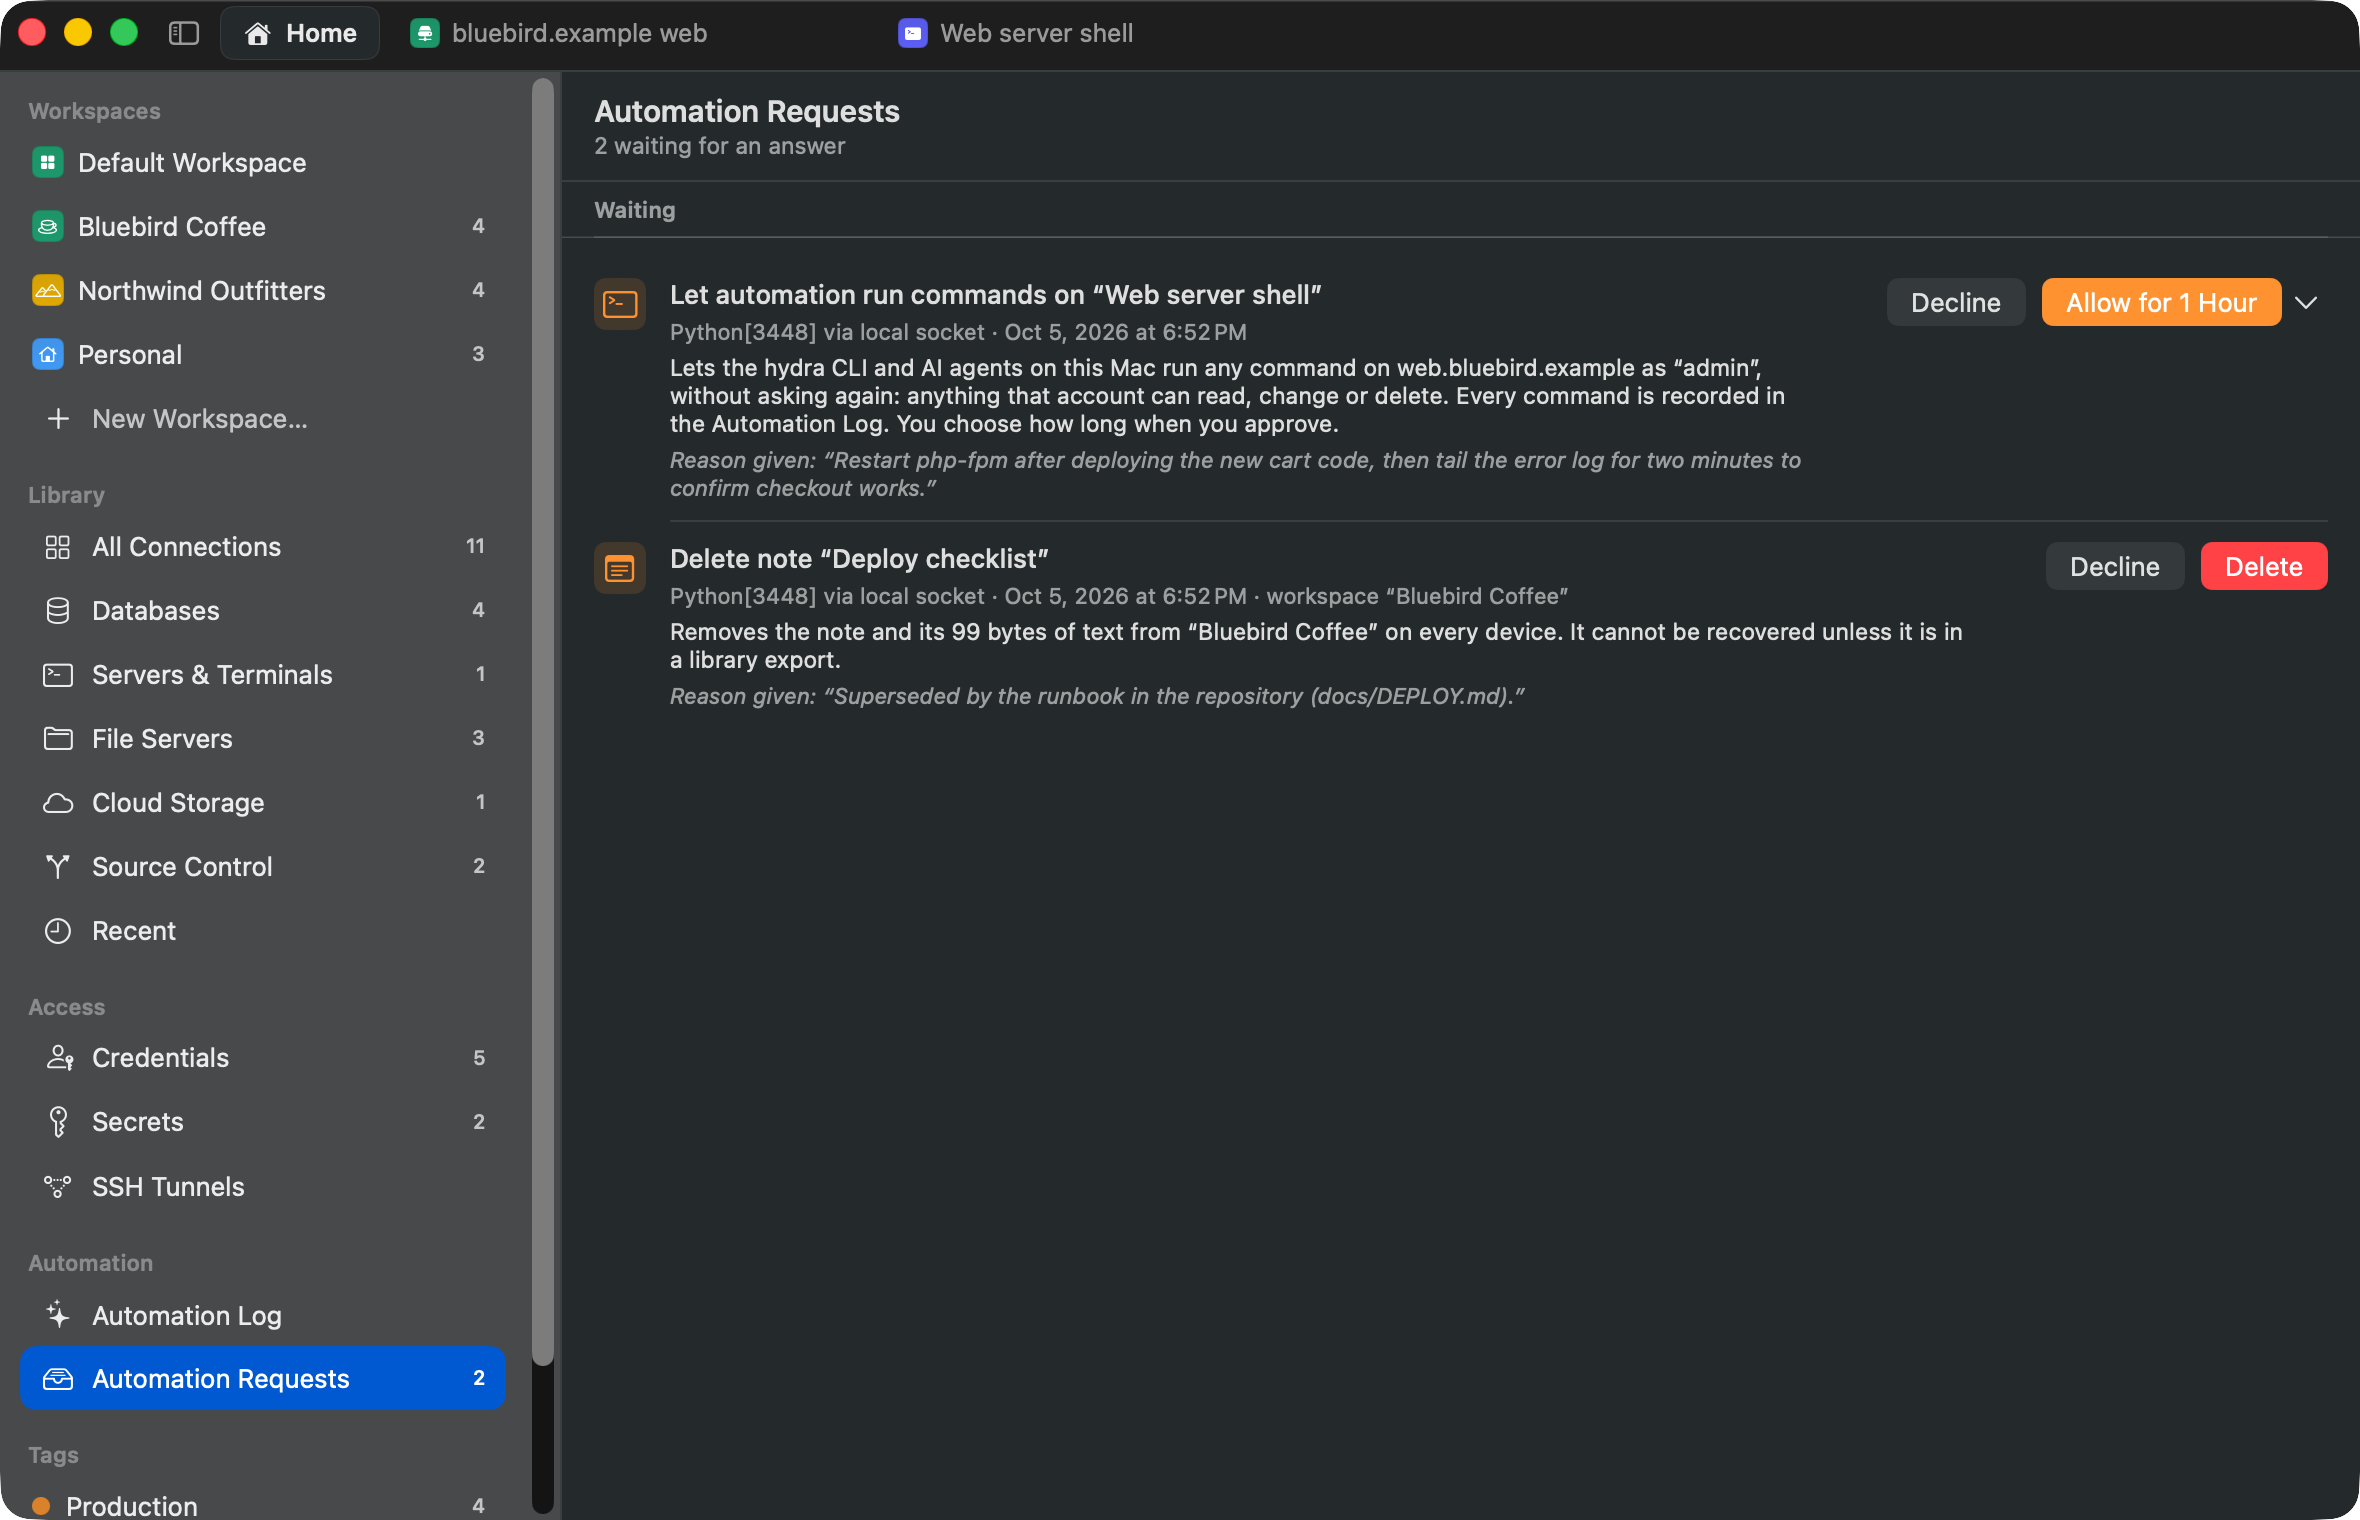
Task: Expand the Allow duration dropdown chevron
Action: coord(2305,302)
